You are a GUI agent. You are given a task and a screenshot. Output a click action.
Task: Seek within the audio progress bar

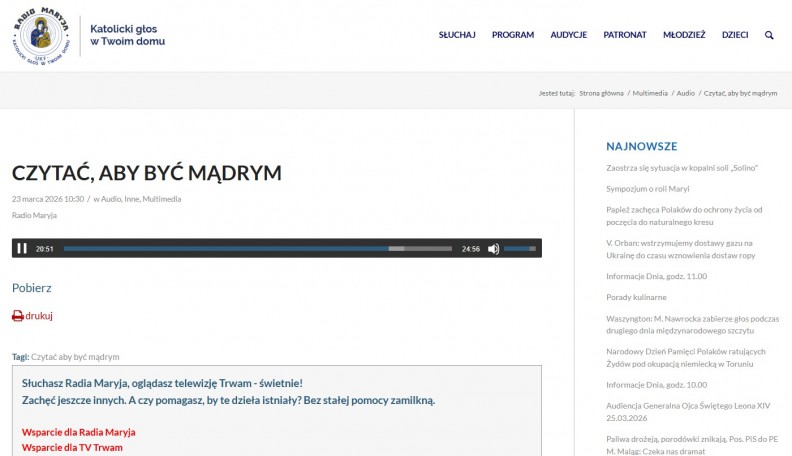[258, 248]
